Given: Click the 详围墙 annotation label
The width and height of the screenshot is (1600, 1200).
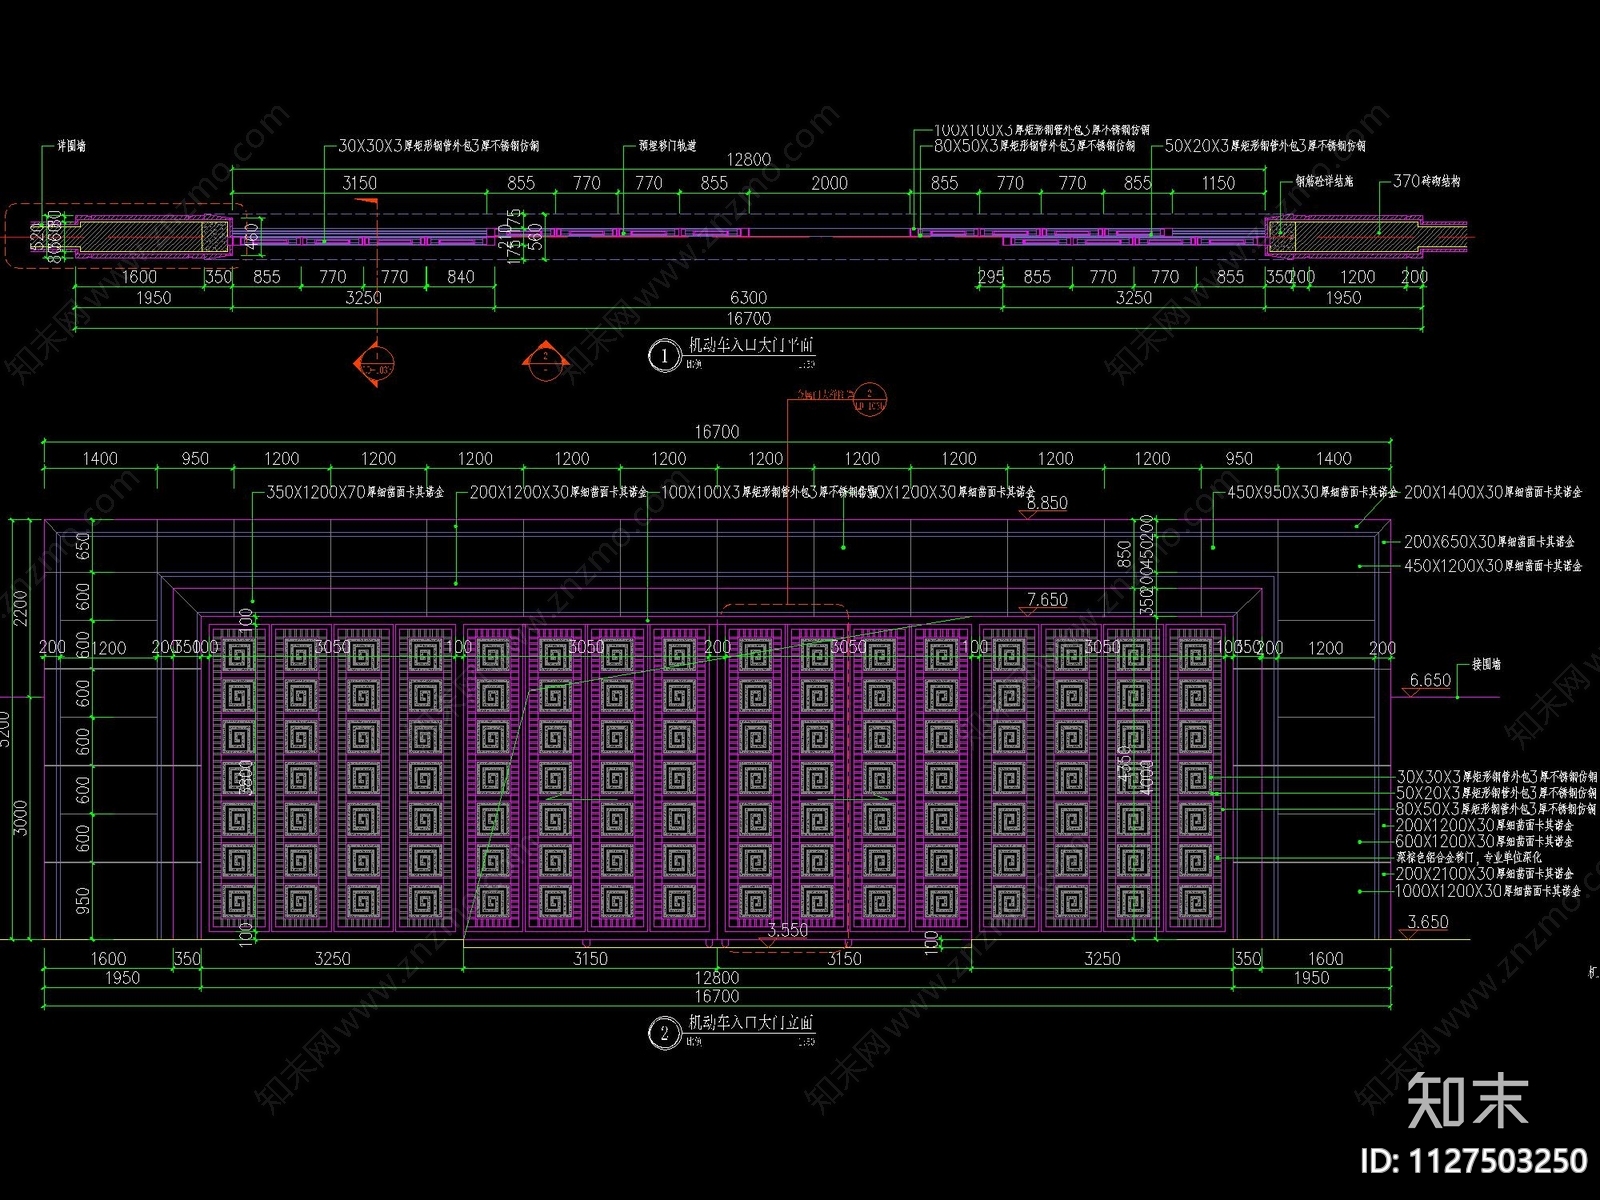Looking at the screenshot, I should [71, 146].
